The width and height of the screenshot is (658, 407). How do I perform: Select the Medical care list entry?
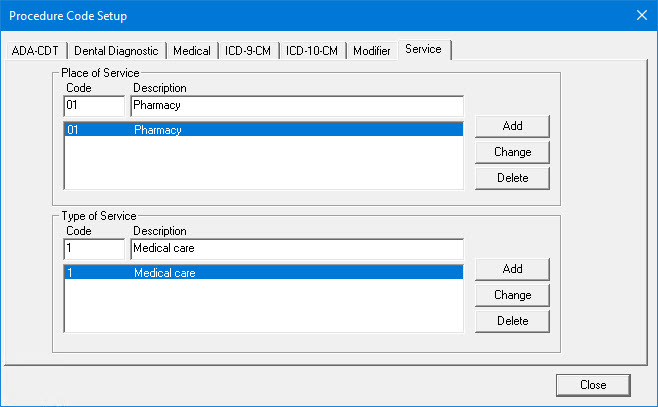click(263, 272)
